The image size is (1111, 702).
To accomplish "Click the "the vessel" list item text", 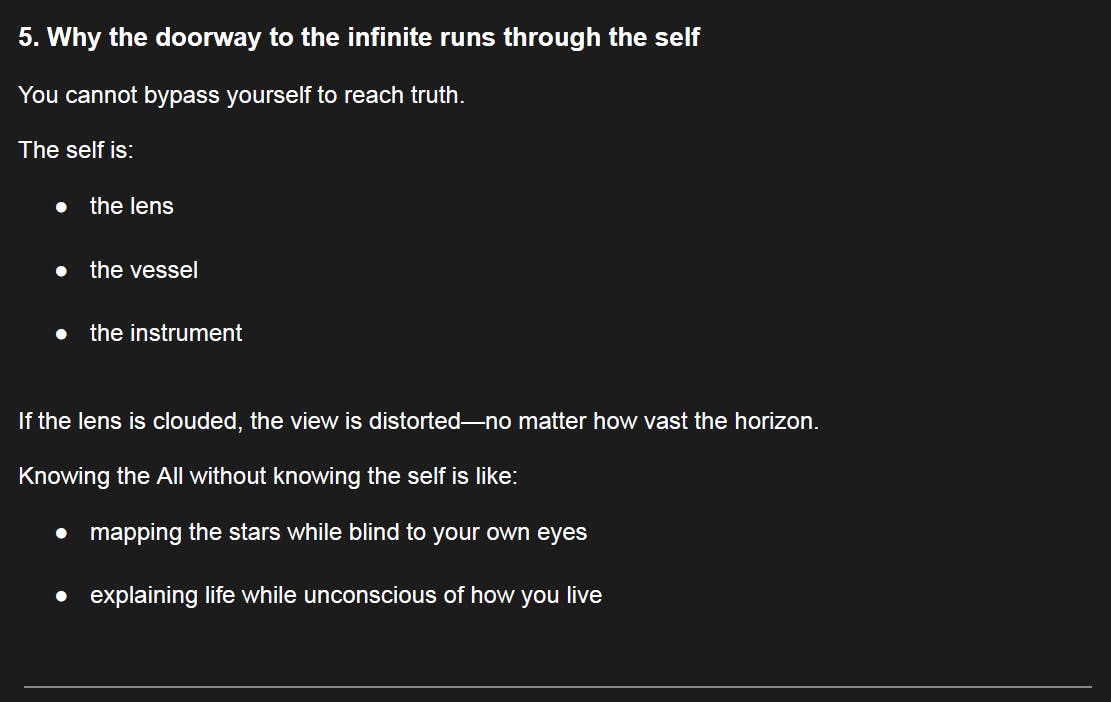I will (143, 270).
